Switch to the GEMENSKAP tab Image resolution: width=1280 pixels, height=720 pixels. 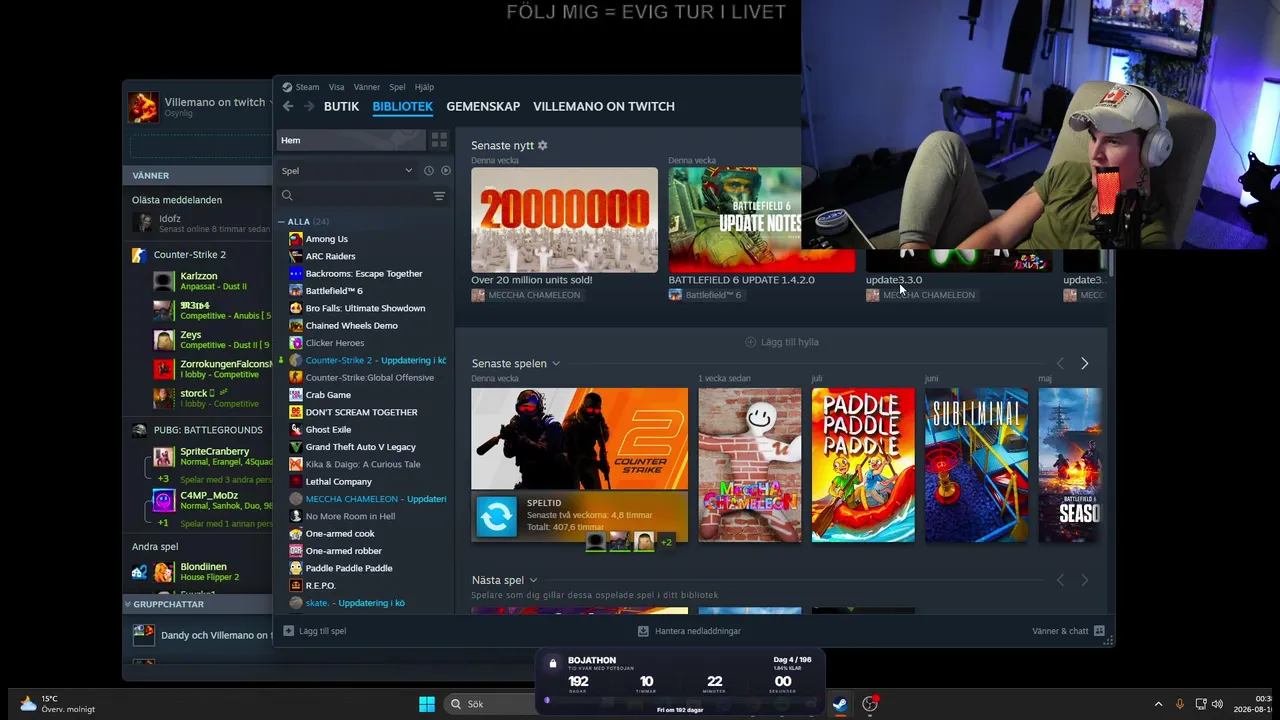click(x=483, y=107)
